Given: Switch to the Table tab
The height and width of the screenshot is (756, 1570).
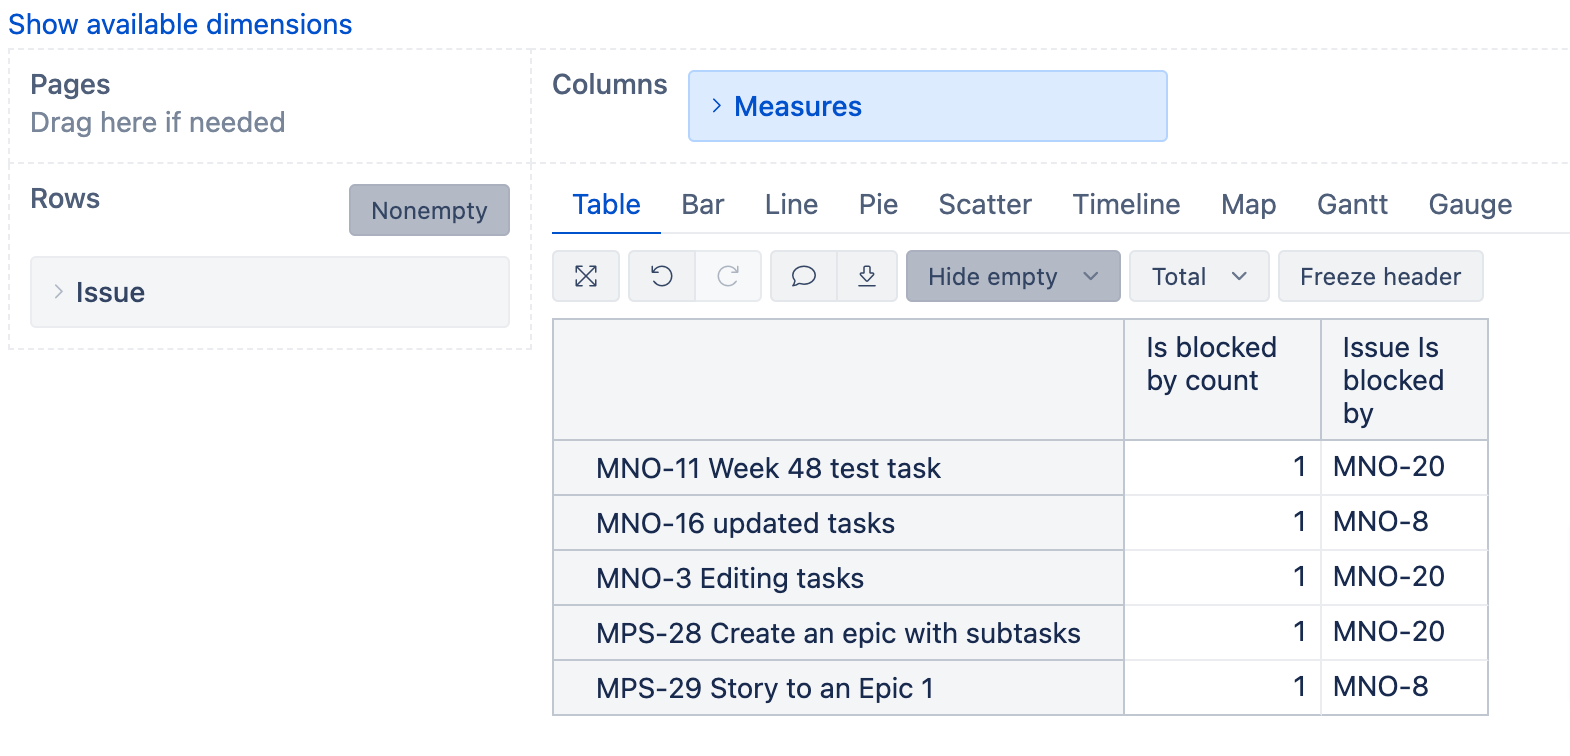Looking at the screenshot, I should pyautogui.click(x=606, y=204).
